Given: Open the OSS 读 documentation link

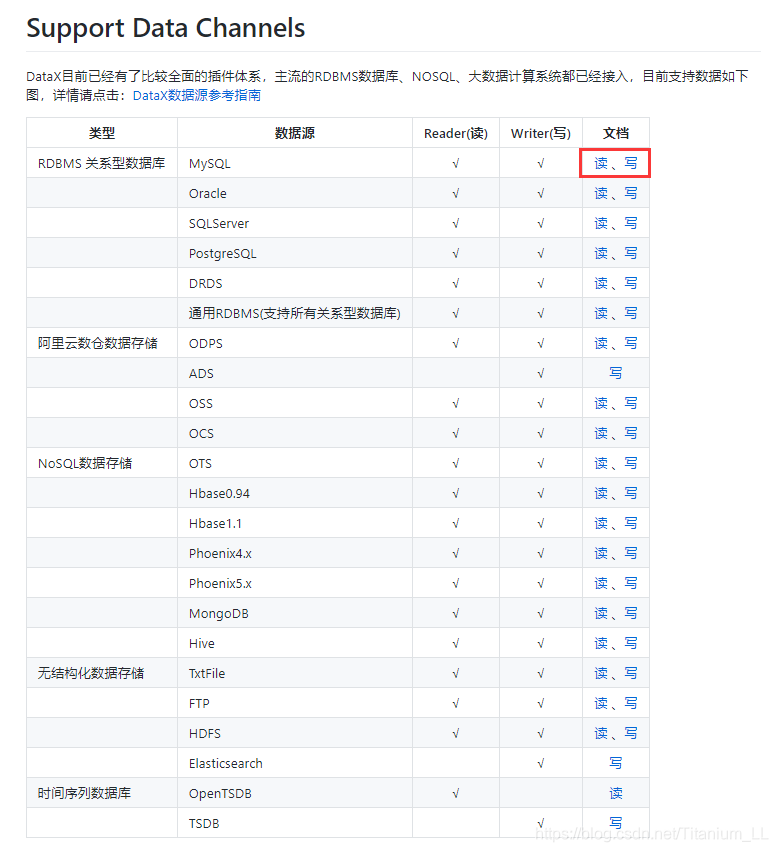Looking at the screenshot, I should [601, 403].
